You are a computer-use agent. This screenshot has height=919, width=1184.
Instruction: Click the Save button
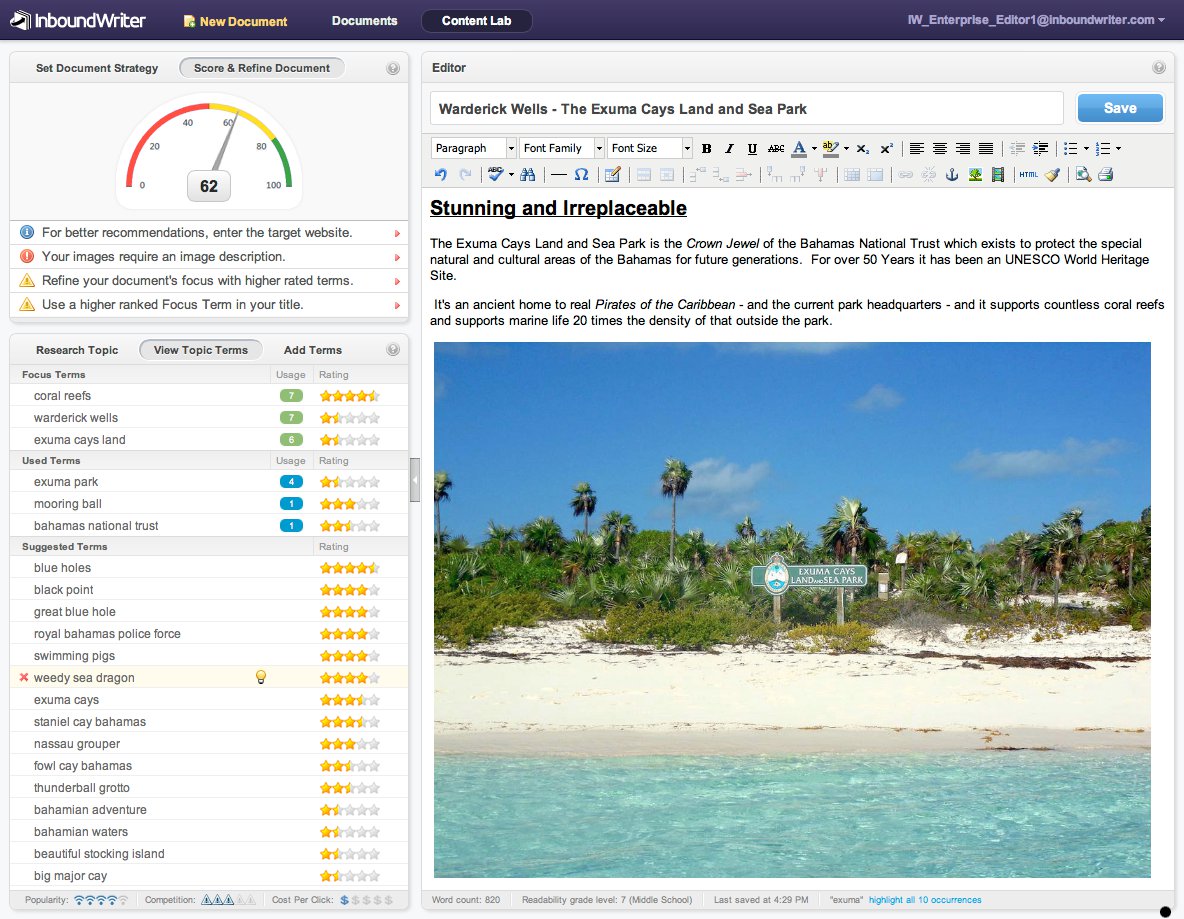click(x=1119, y=107)
